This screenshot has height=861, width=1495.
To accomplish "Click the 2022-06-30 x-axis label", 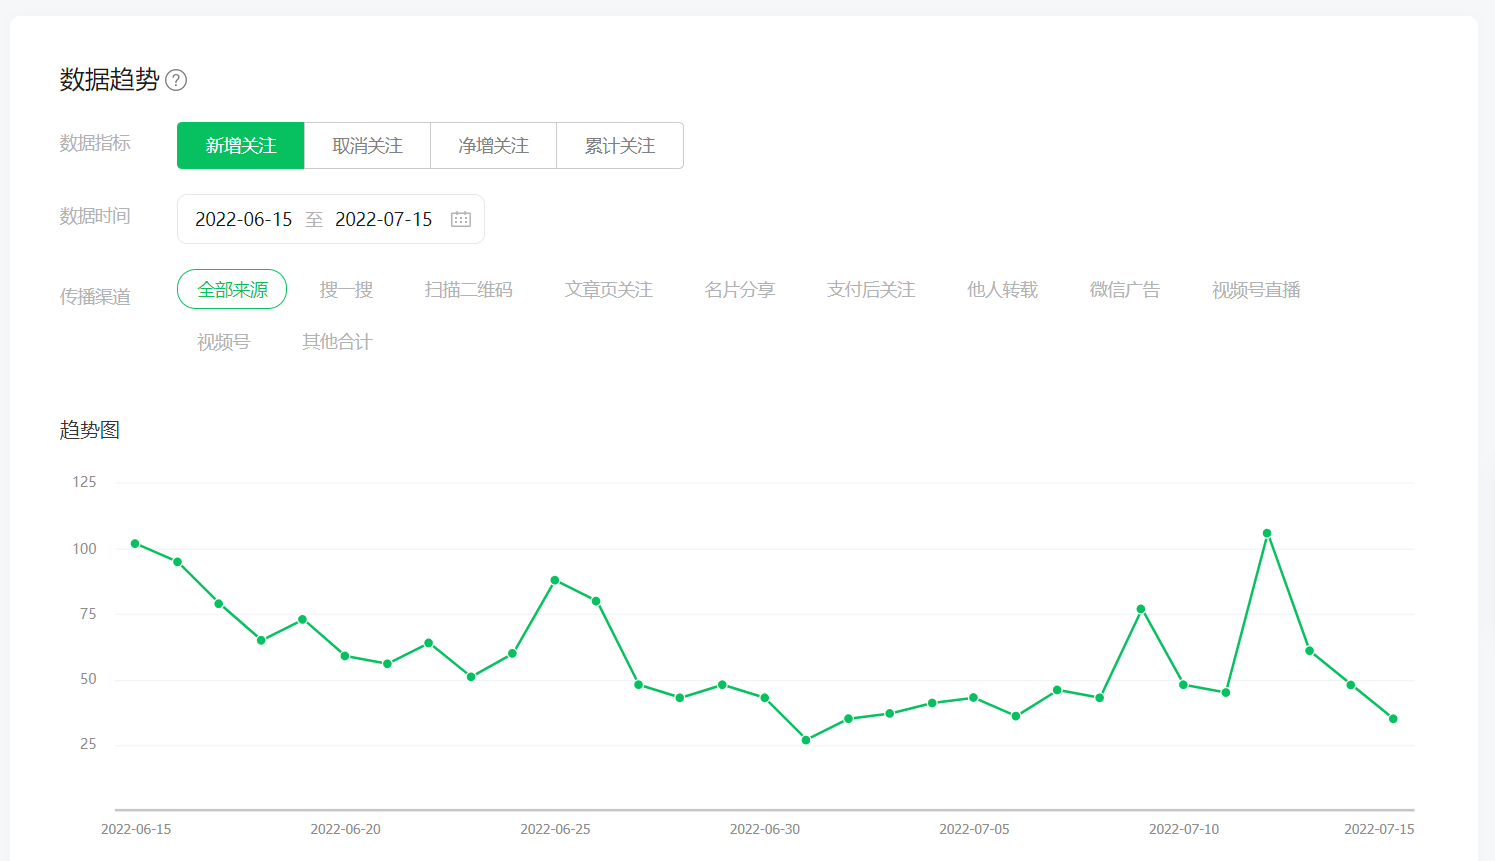I will (x=765, y=829).
